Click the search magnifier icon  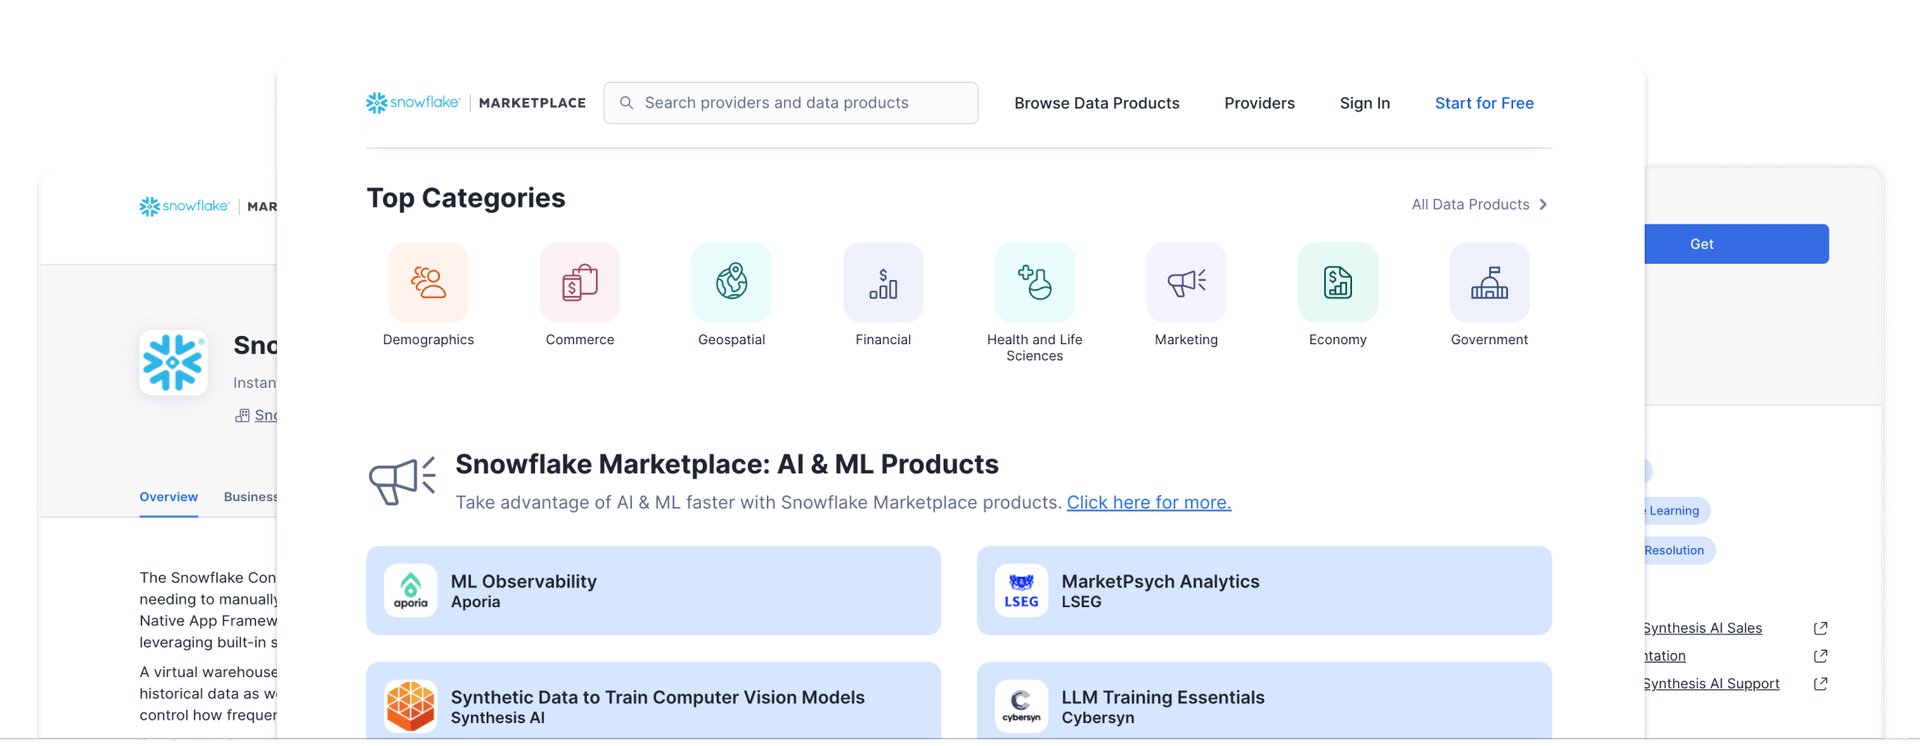627,103
